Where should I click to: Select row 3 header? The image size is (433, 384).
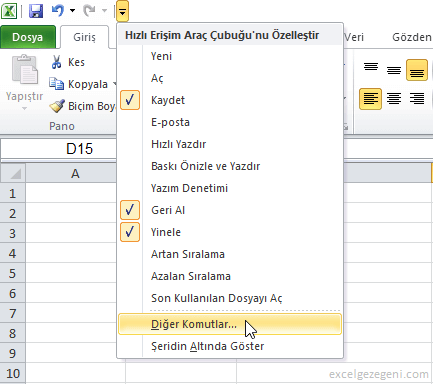tap(13, 233)
